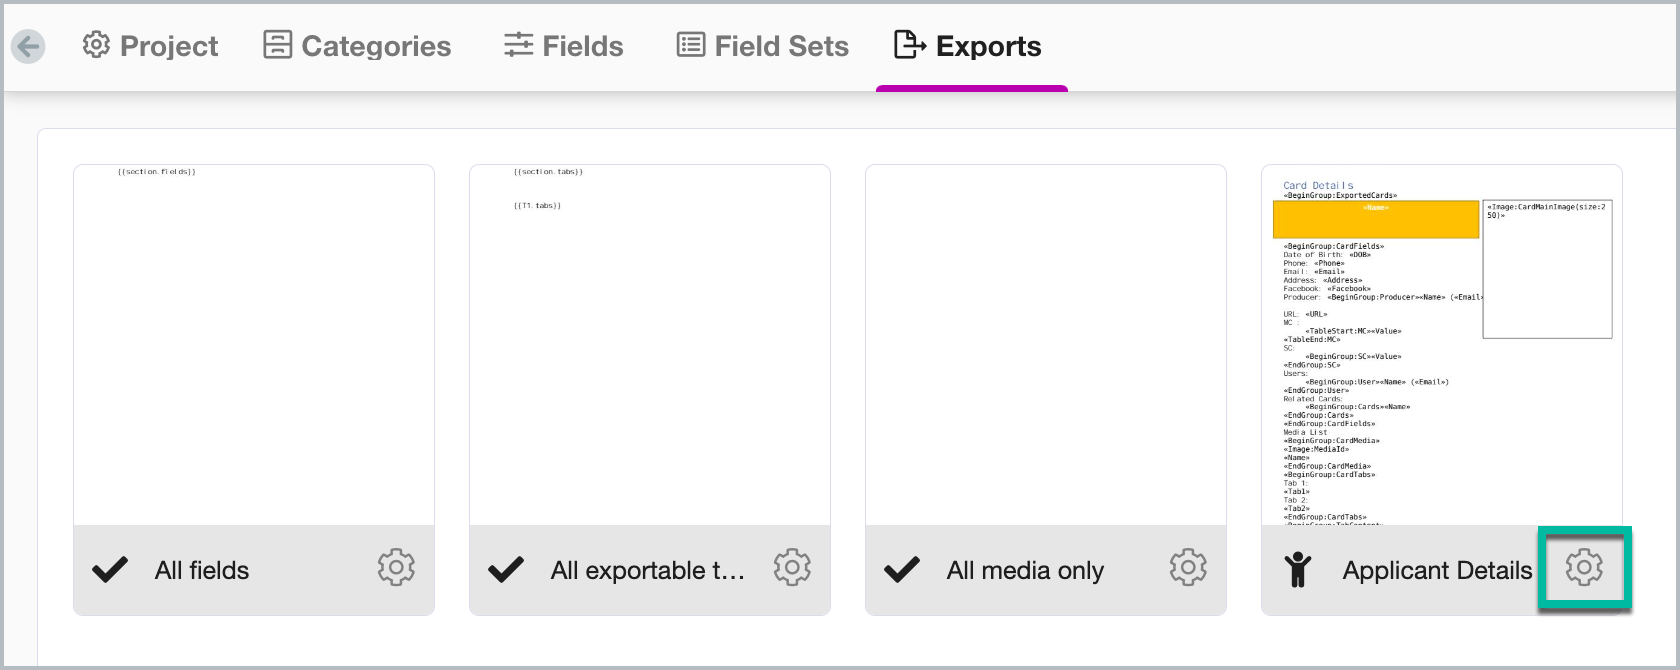Click the Applicant Details label
The image size is (1680, 670).
click(x=1437, y=570)
